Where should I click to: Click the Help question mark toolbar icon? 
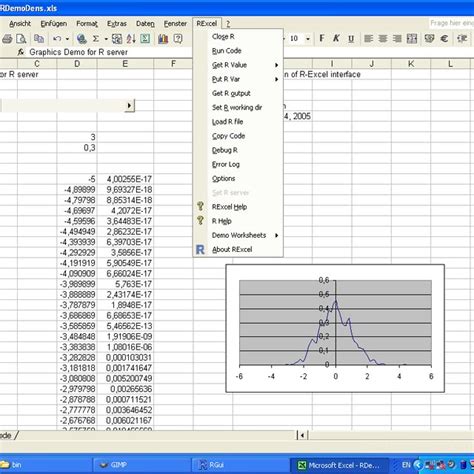[178, 39]
